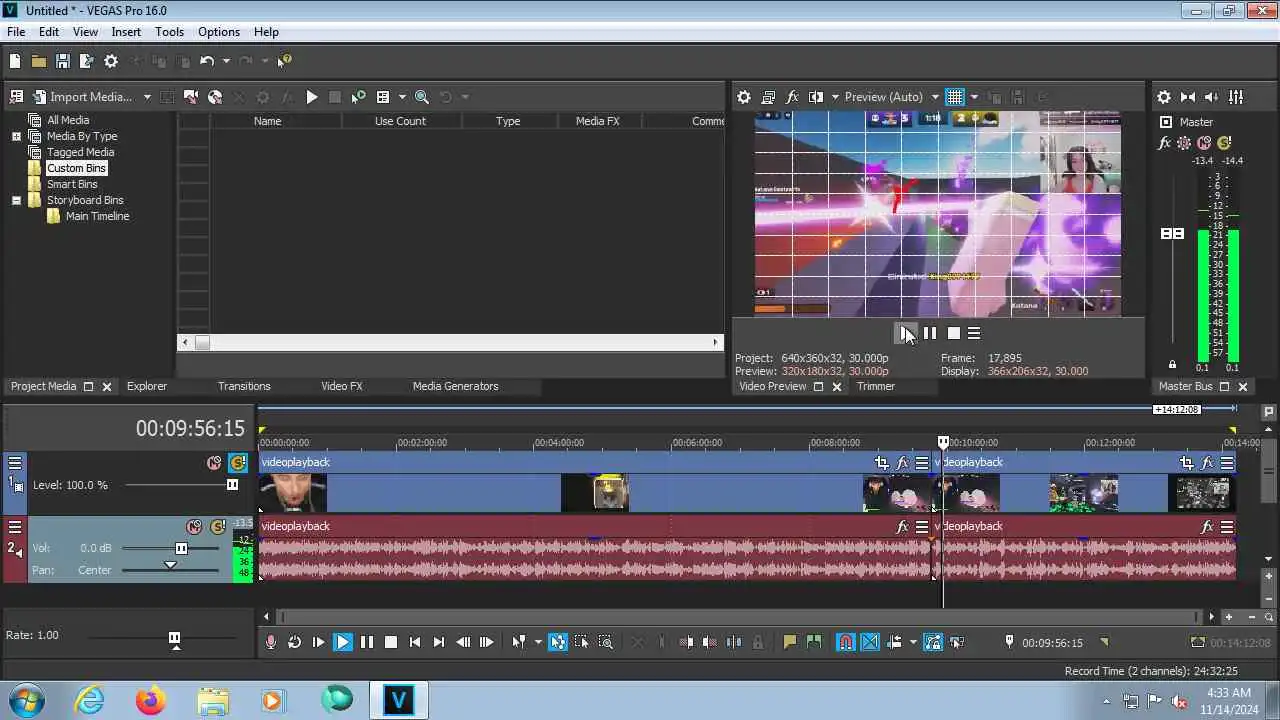
Task: Pause playback in the Video Preview window
Action: coord(930,333)
